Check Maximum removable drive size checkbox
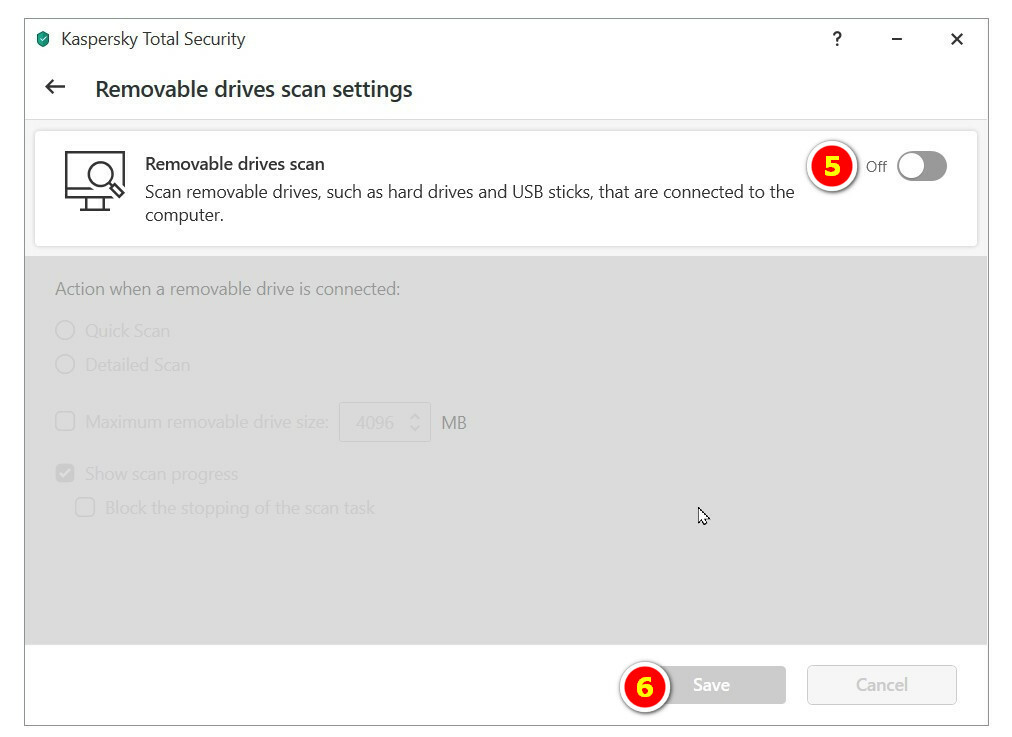1012x737 pixels. [x=65, y=422]
